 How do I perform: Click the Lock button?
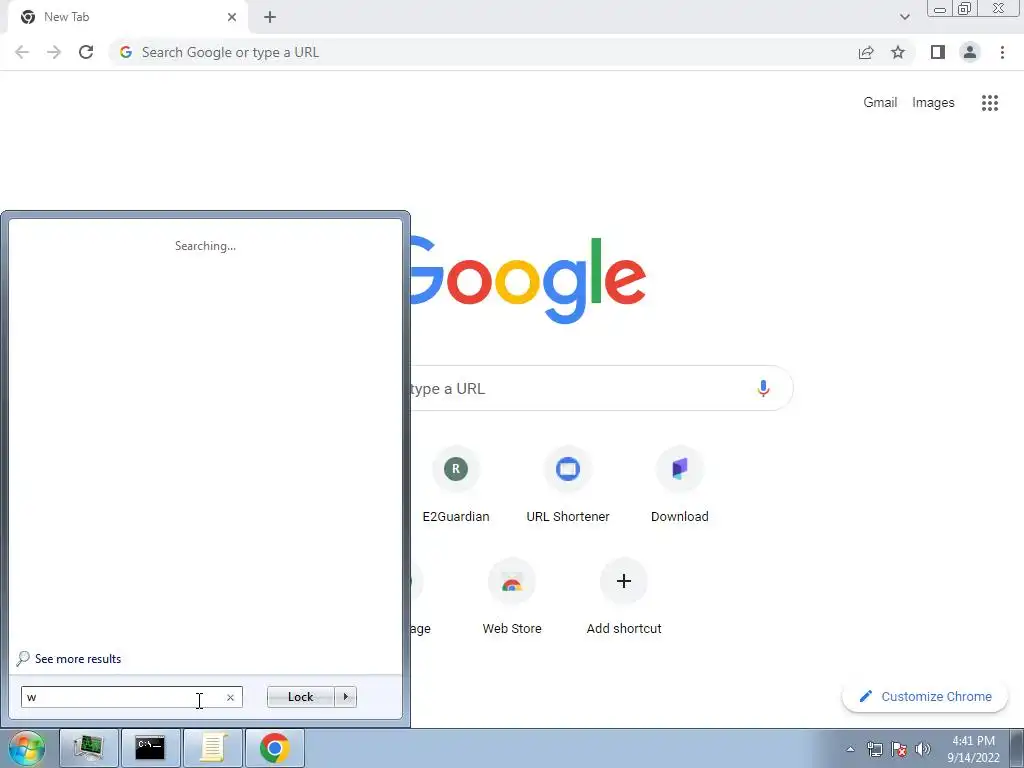[300, 697]
